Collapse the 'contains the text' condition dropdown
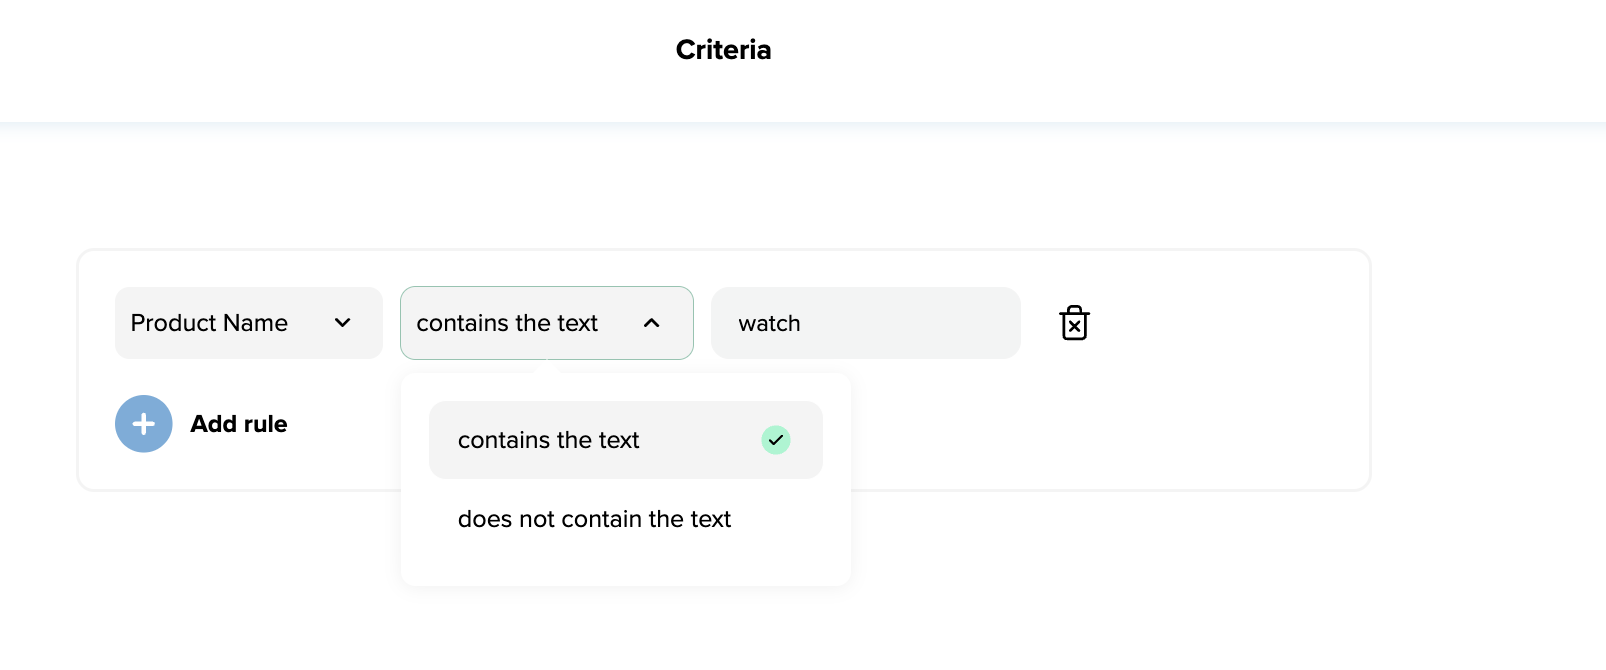The image size is (1606, 670). pyautogui.click(x=547, y=323)
